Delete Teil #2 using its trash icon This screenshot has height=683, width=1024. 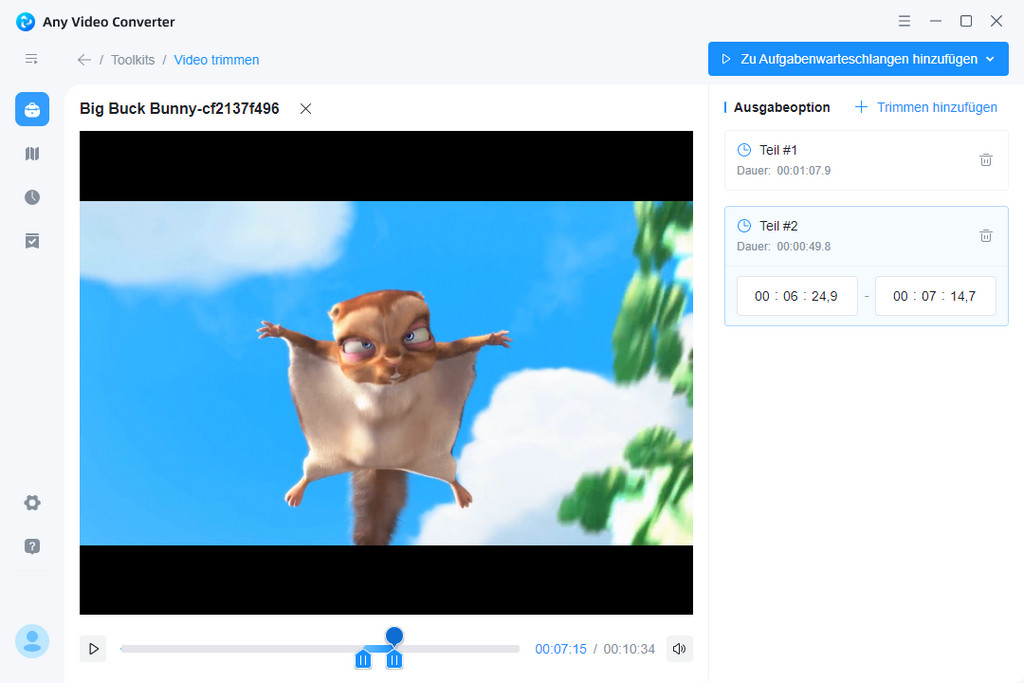[x=986, y=236]
